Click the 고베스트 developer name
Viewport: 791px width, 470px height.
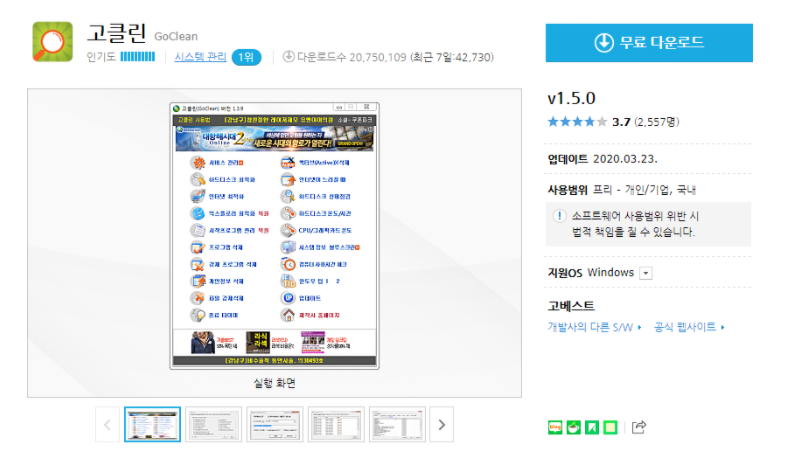571,306
